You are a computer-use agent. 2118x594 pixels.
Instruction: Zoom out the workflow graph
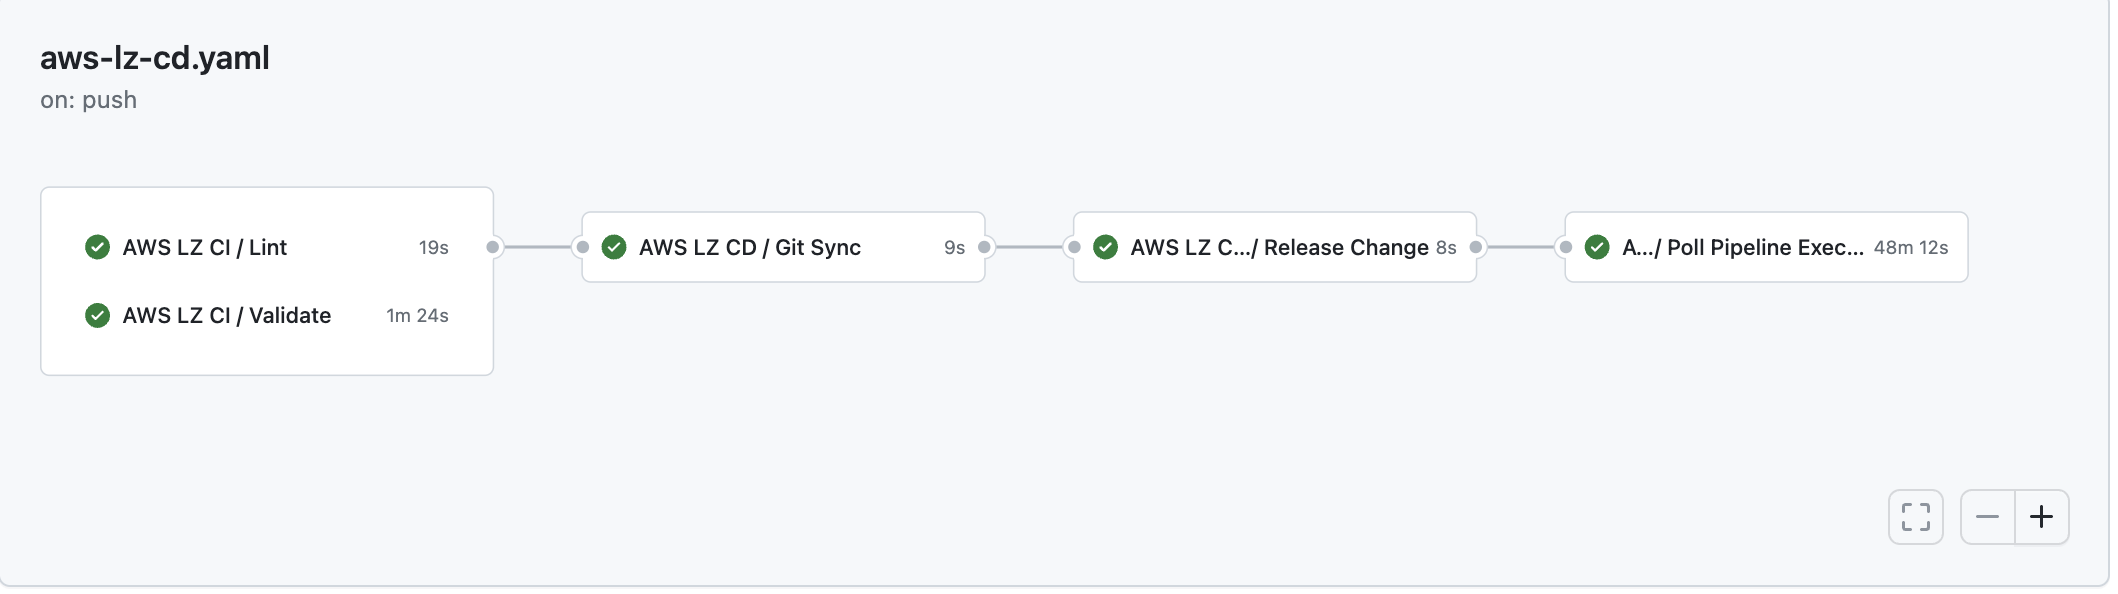click(1987, 517)
